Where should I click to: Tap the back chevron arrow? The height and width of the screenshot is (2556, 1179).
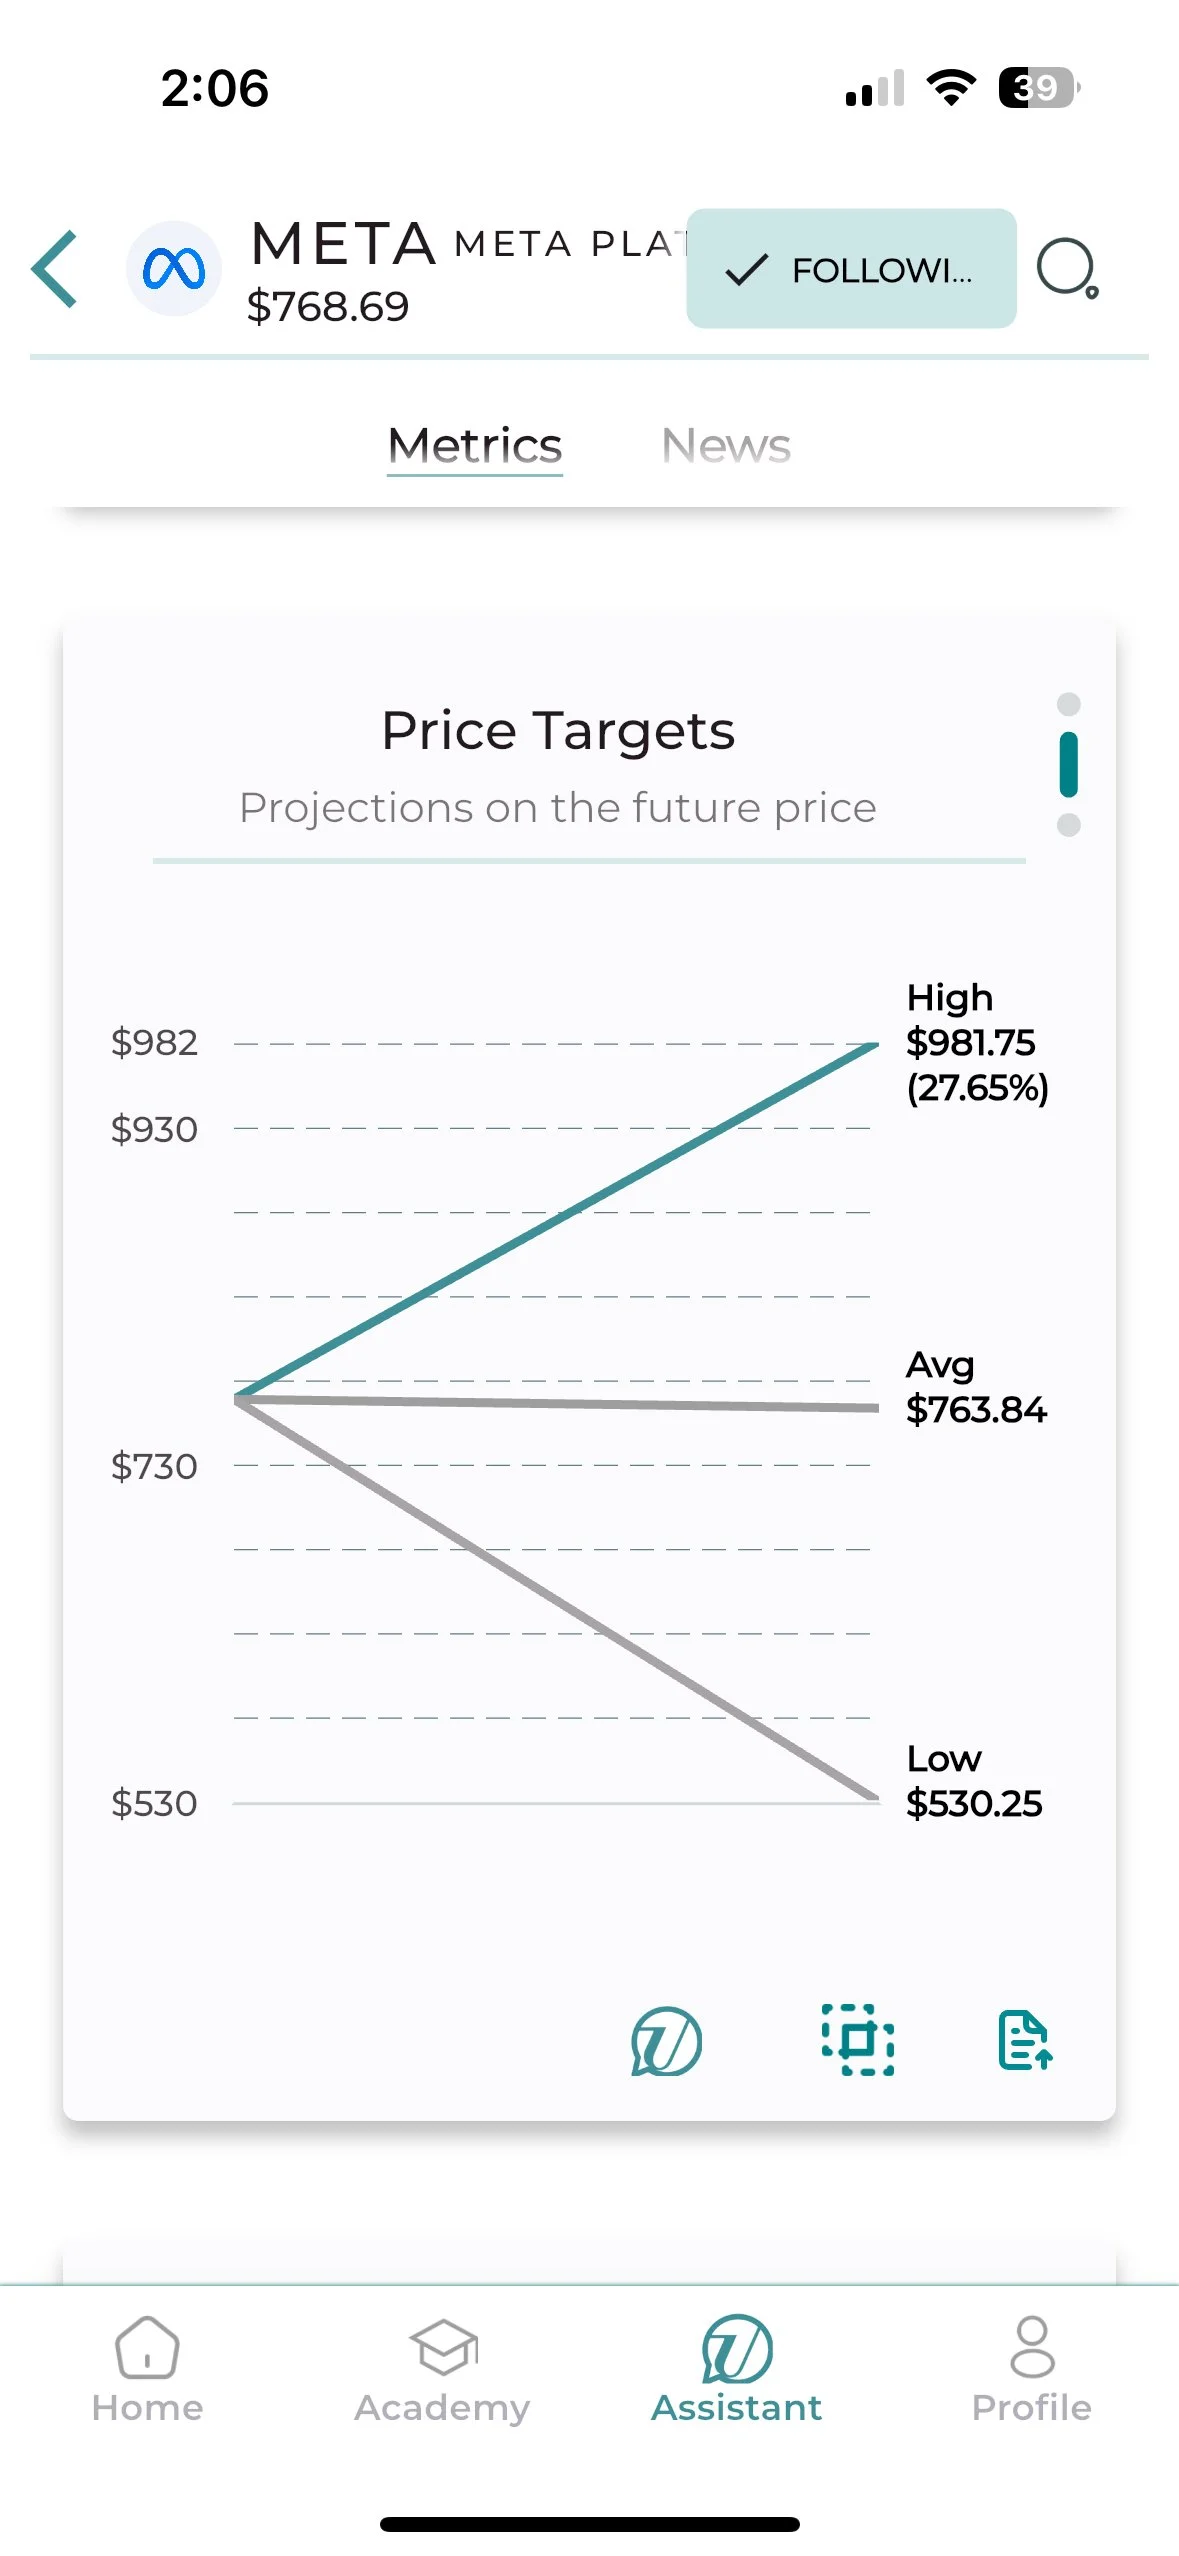pos(55,268)
